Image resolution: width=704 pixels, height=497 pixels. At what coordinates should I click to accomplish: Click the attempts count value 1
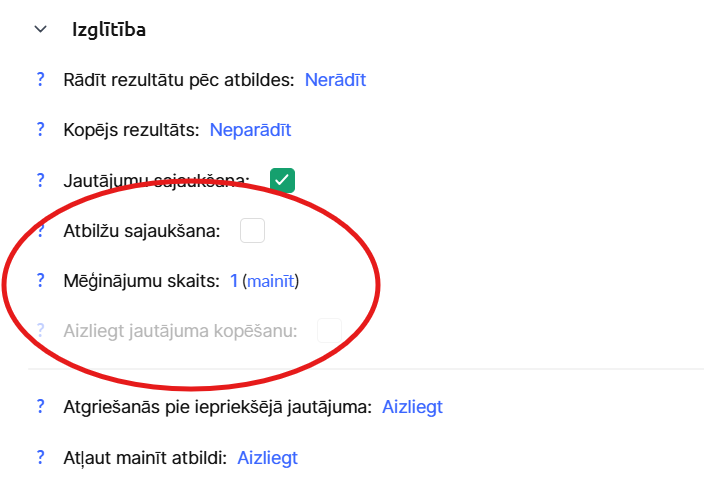tap(234, 281)
